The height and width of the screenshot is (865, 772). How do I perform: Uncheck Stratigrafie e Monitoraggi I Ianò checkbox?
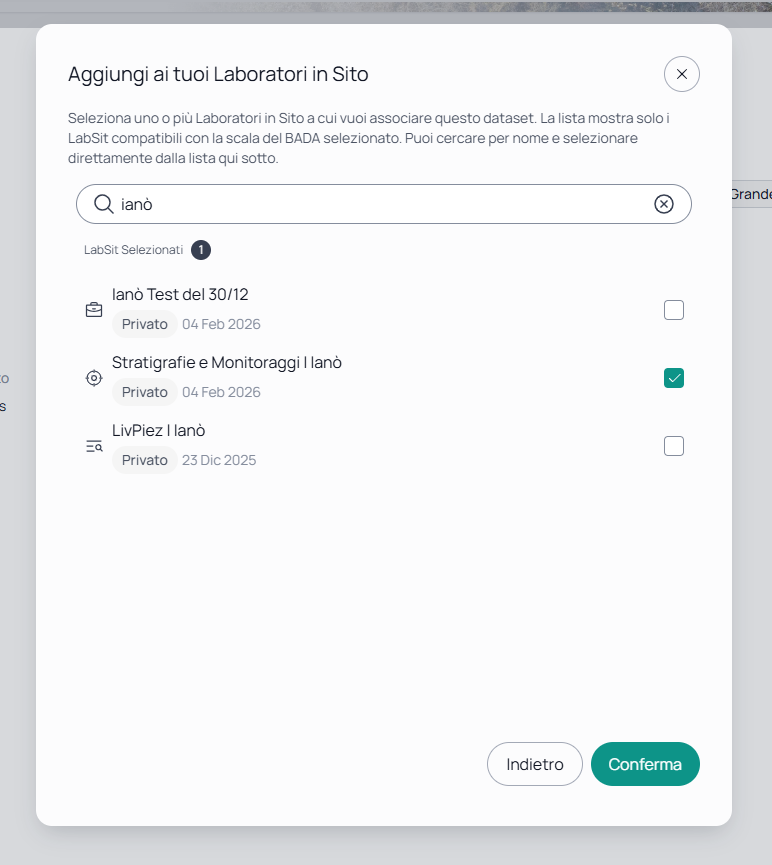coord(674,378)
